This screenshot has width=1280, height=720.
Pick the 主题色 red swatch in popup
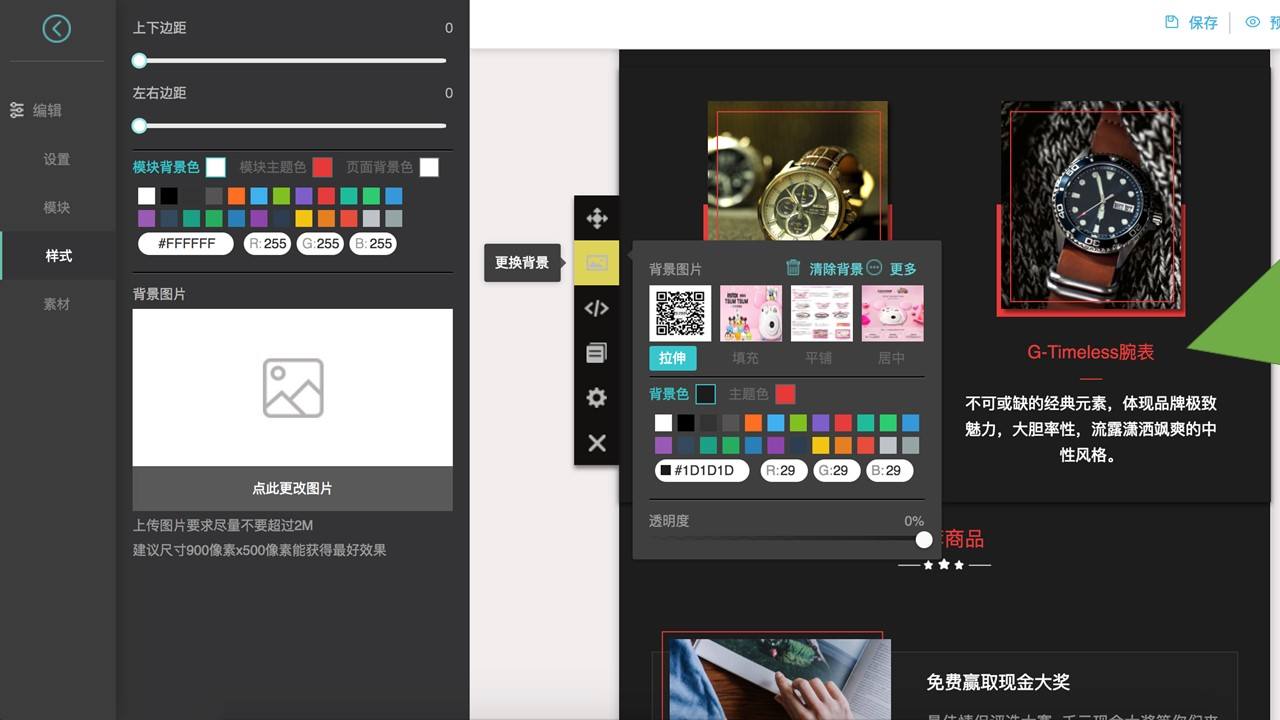785,394
